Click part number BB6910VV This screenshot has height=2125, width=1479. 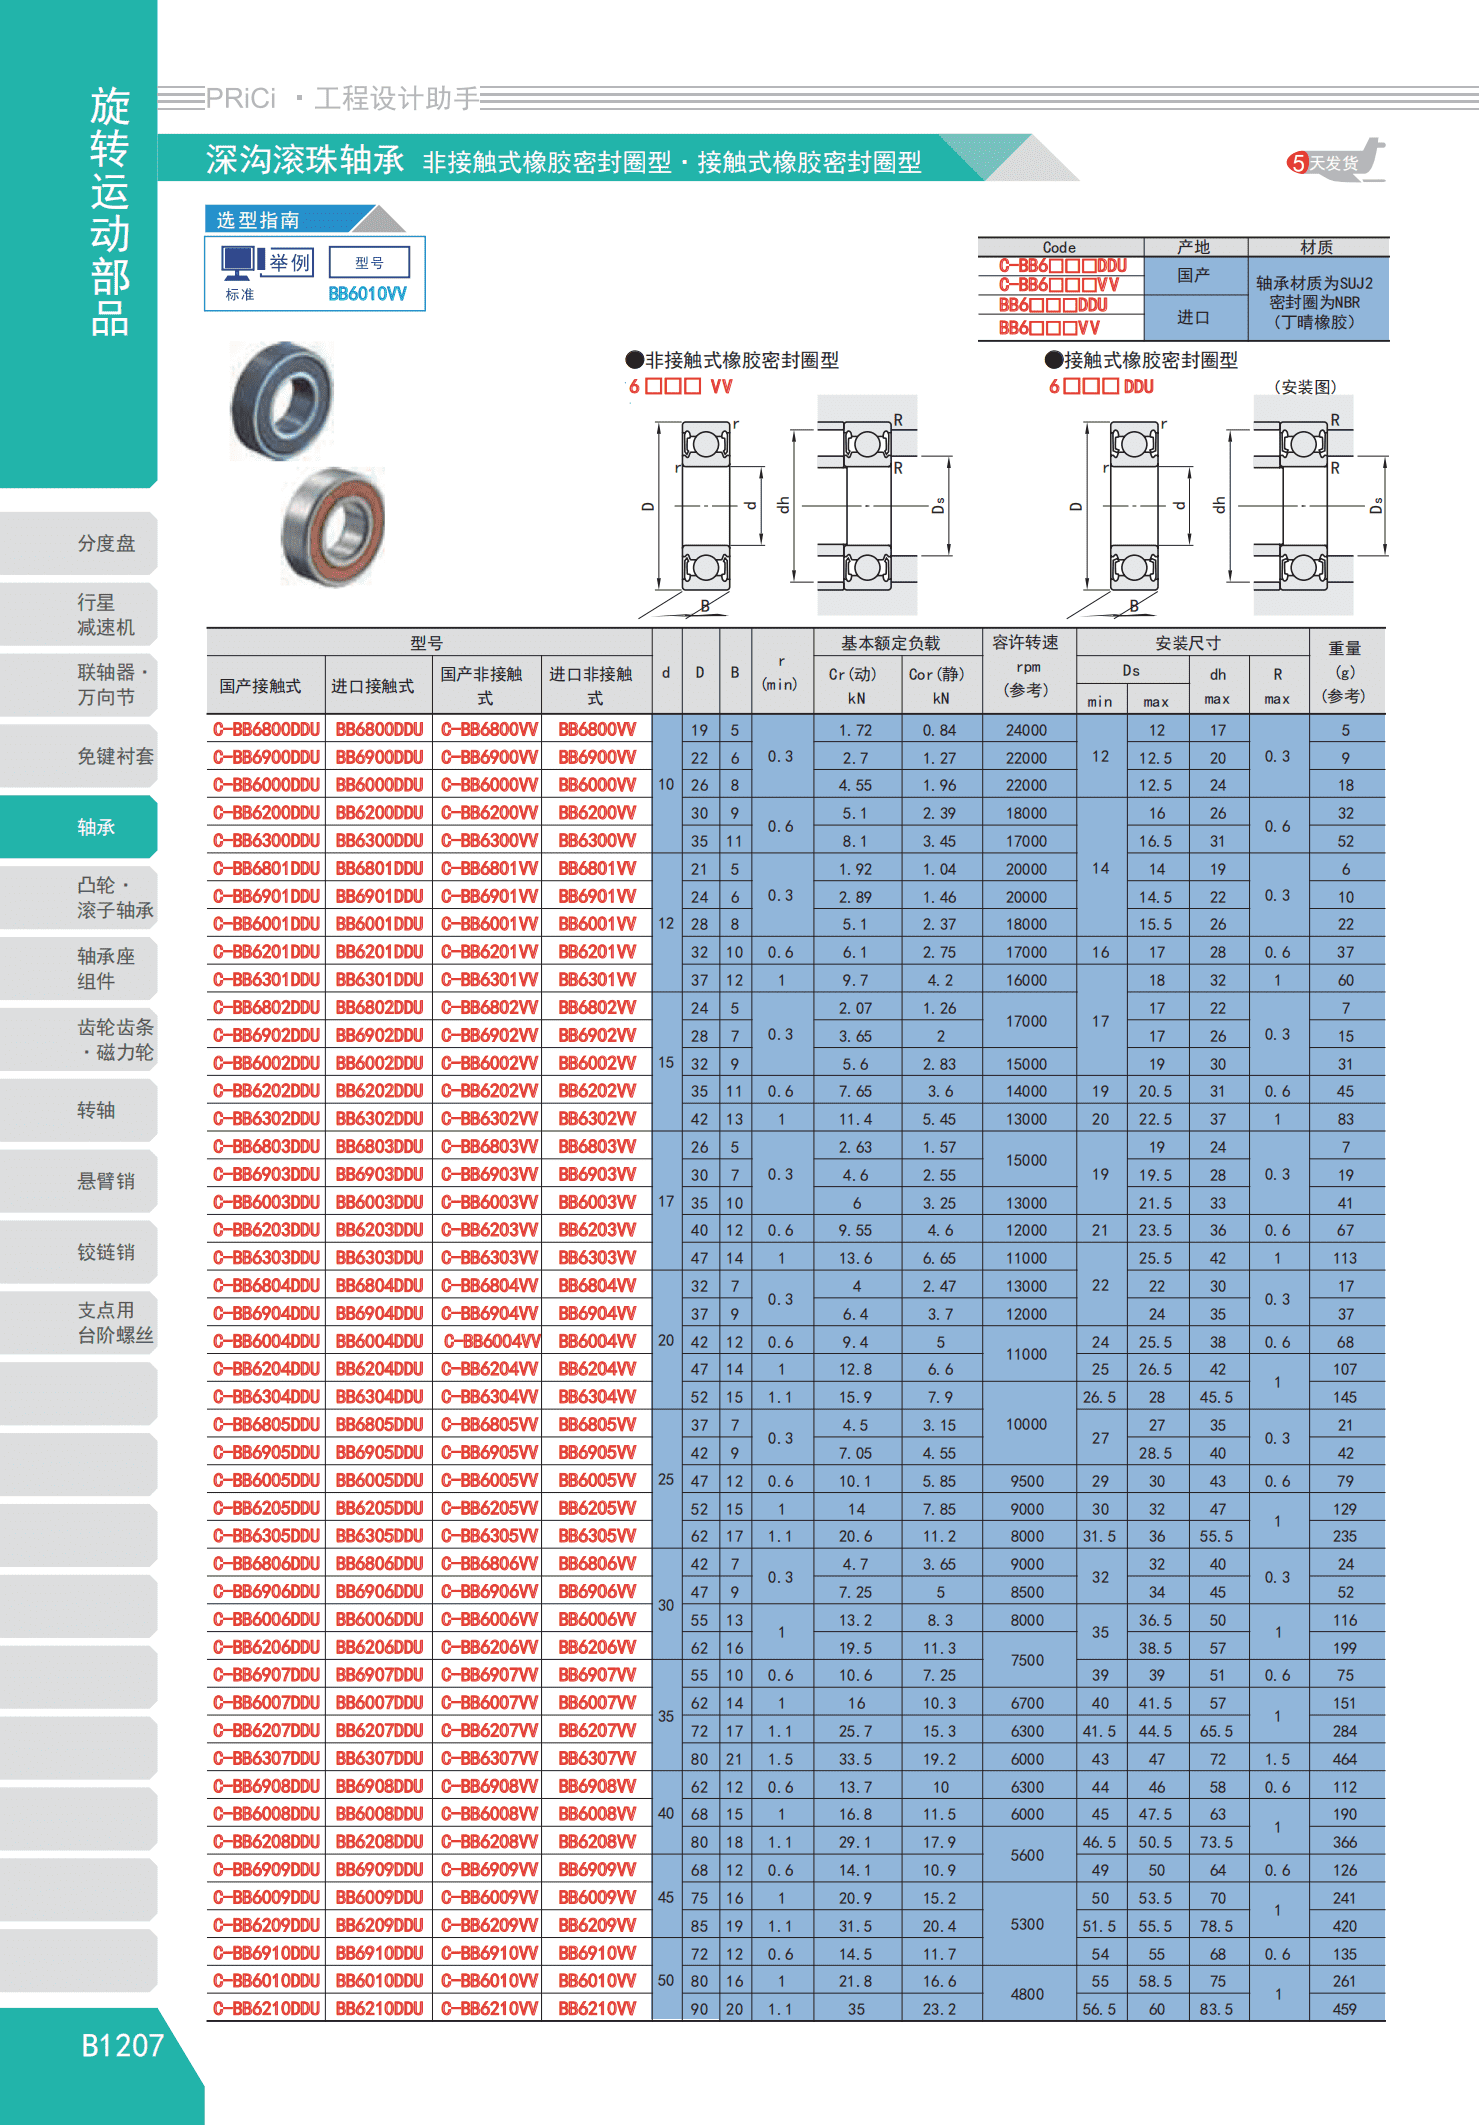597,1953
